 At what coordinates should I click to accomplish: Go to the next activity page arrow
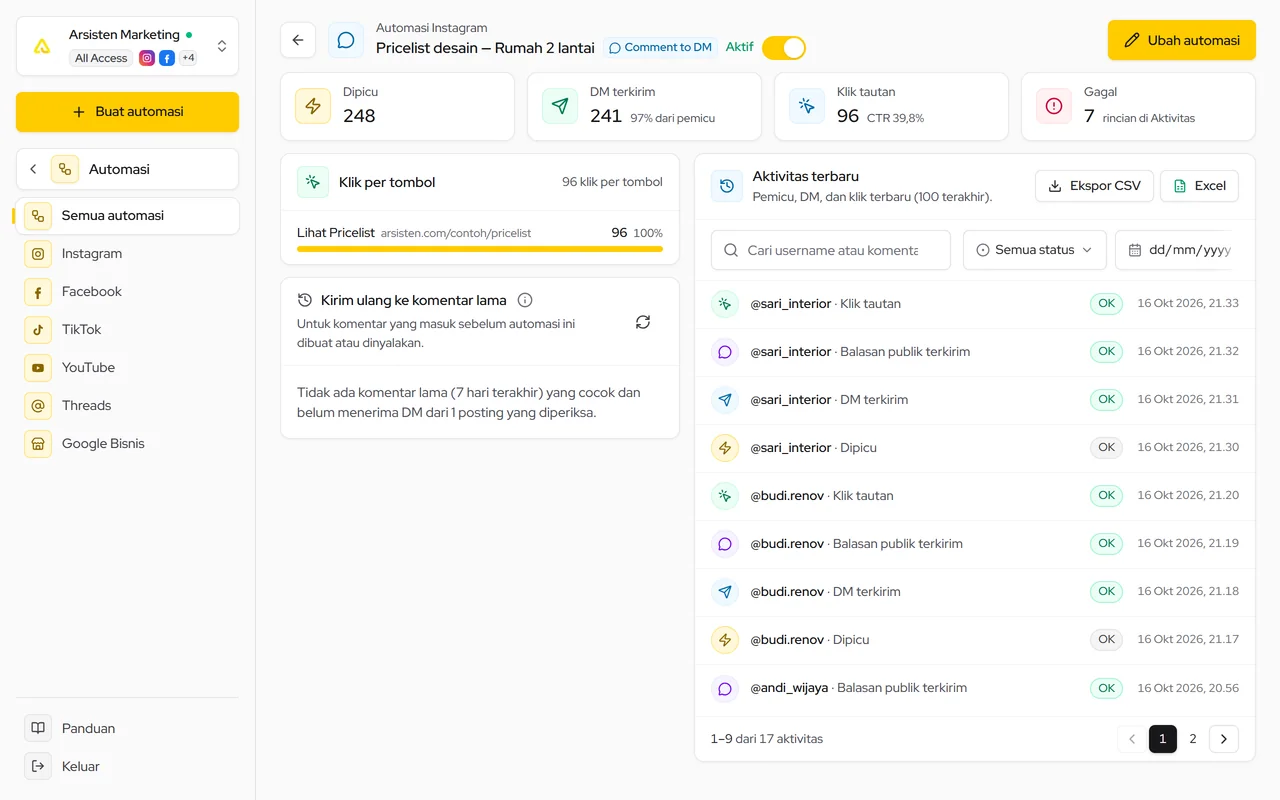(1224, 739)
